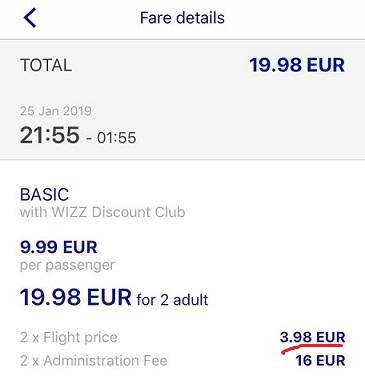Select the 25 Jan 2019 date
The height and width of the screenshot is (384, 365).
[x=56, y=111]
